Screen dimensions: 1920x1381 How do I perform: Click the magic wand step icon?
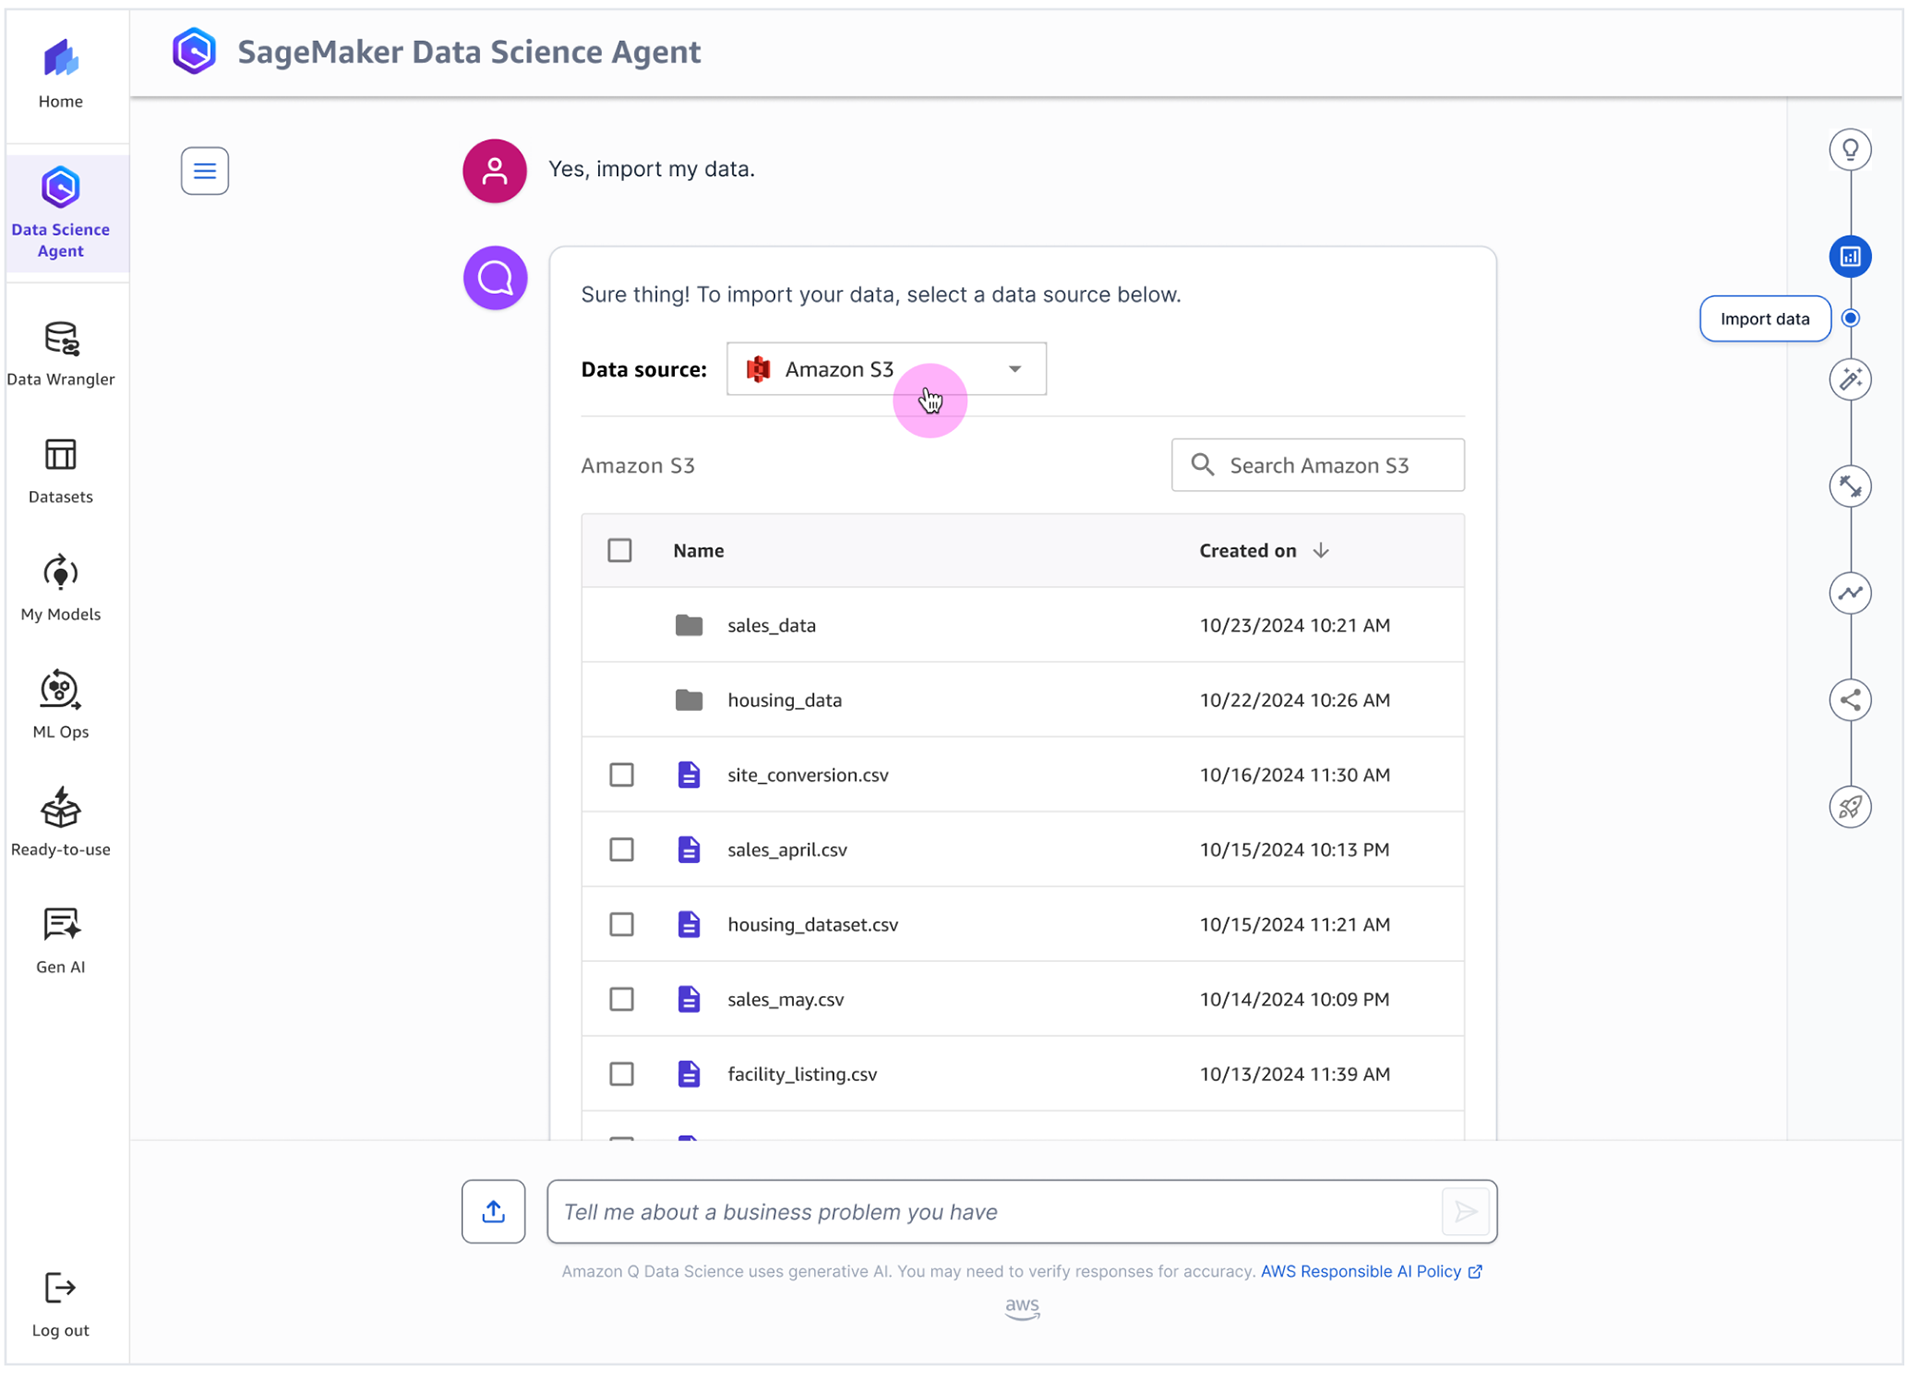click(x=1850, y=380)
